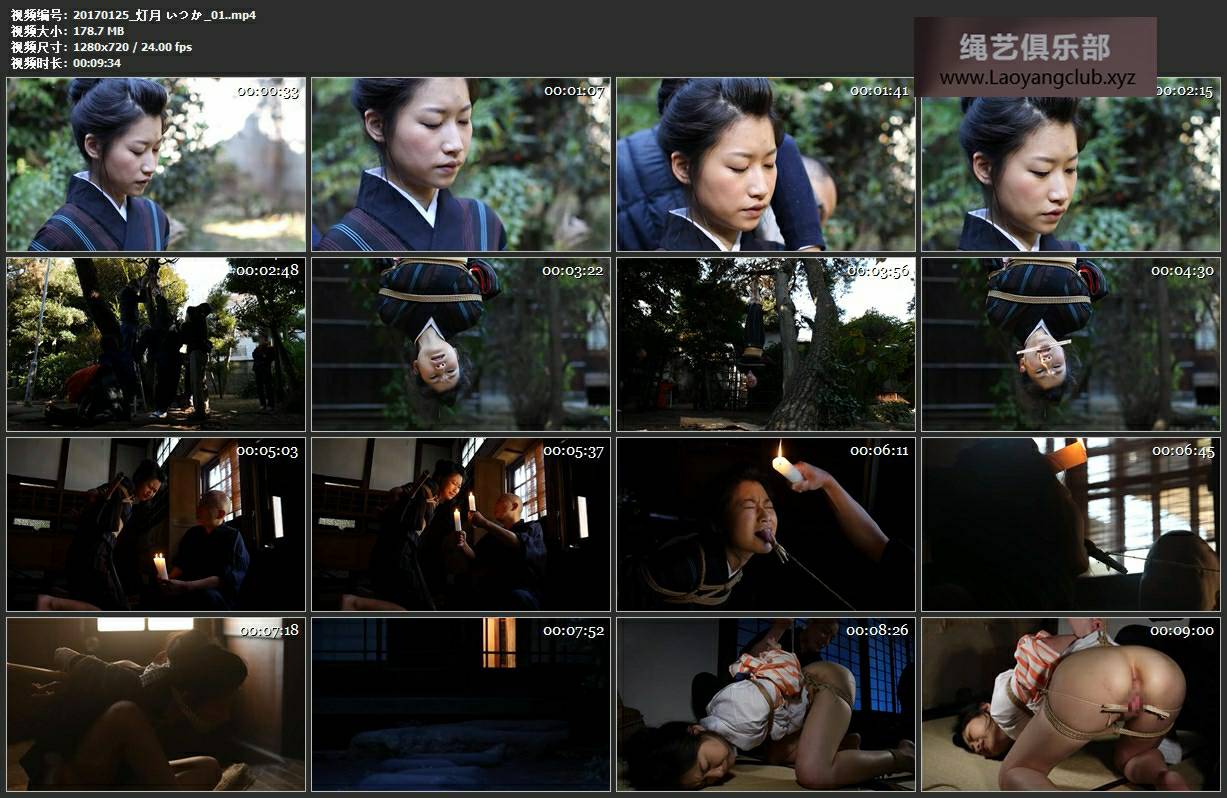The height and width of the screenshot is (798, 1227).
Task: Pick the last thumbnail at 00:09:00
Action: point(1071,704)
